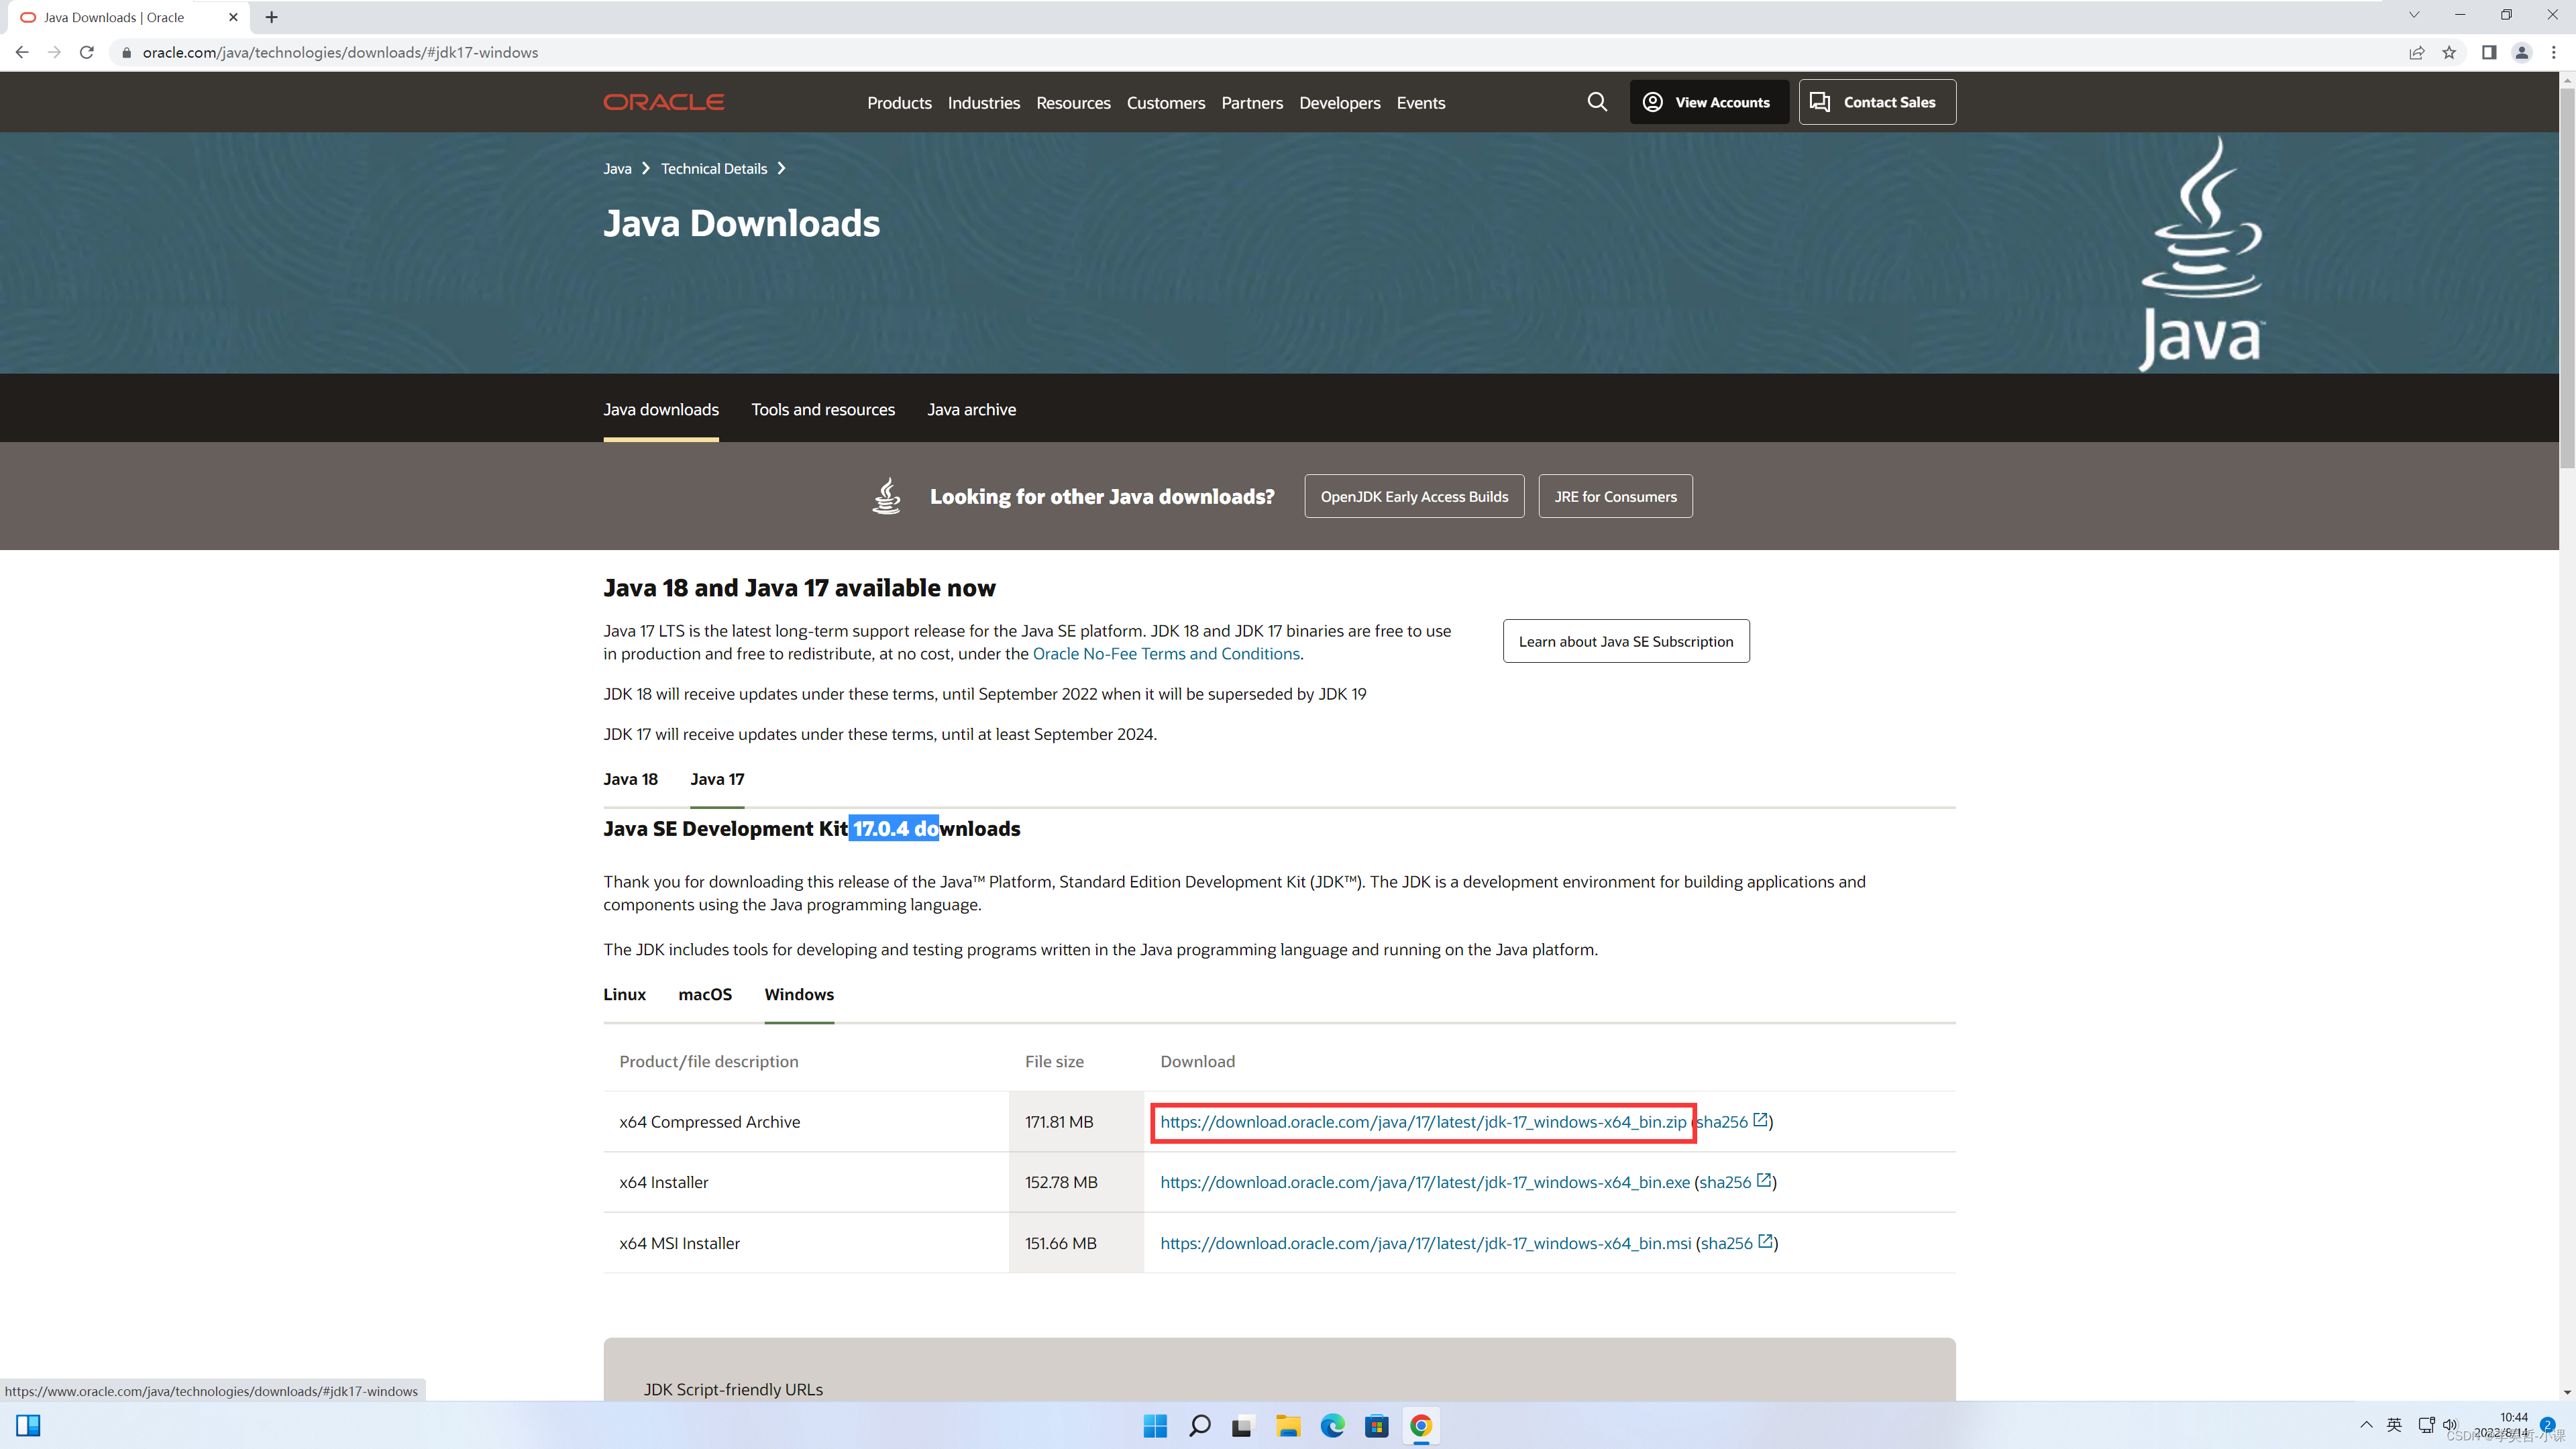This screenshot has height=1449, width=2576.
Task: Click the site padlock security icon
Action: (x=126, y=52)
